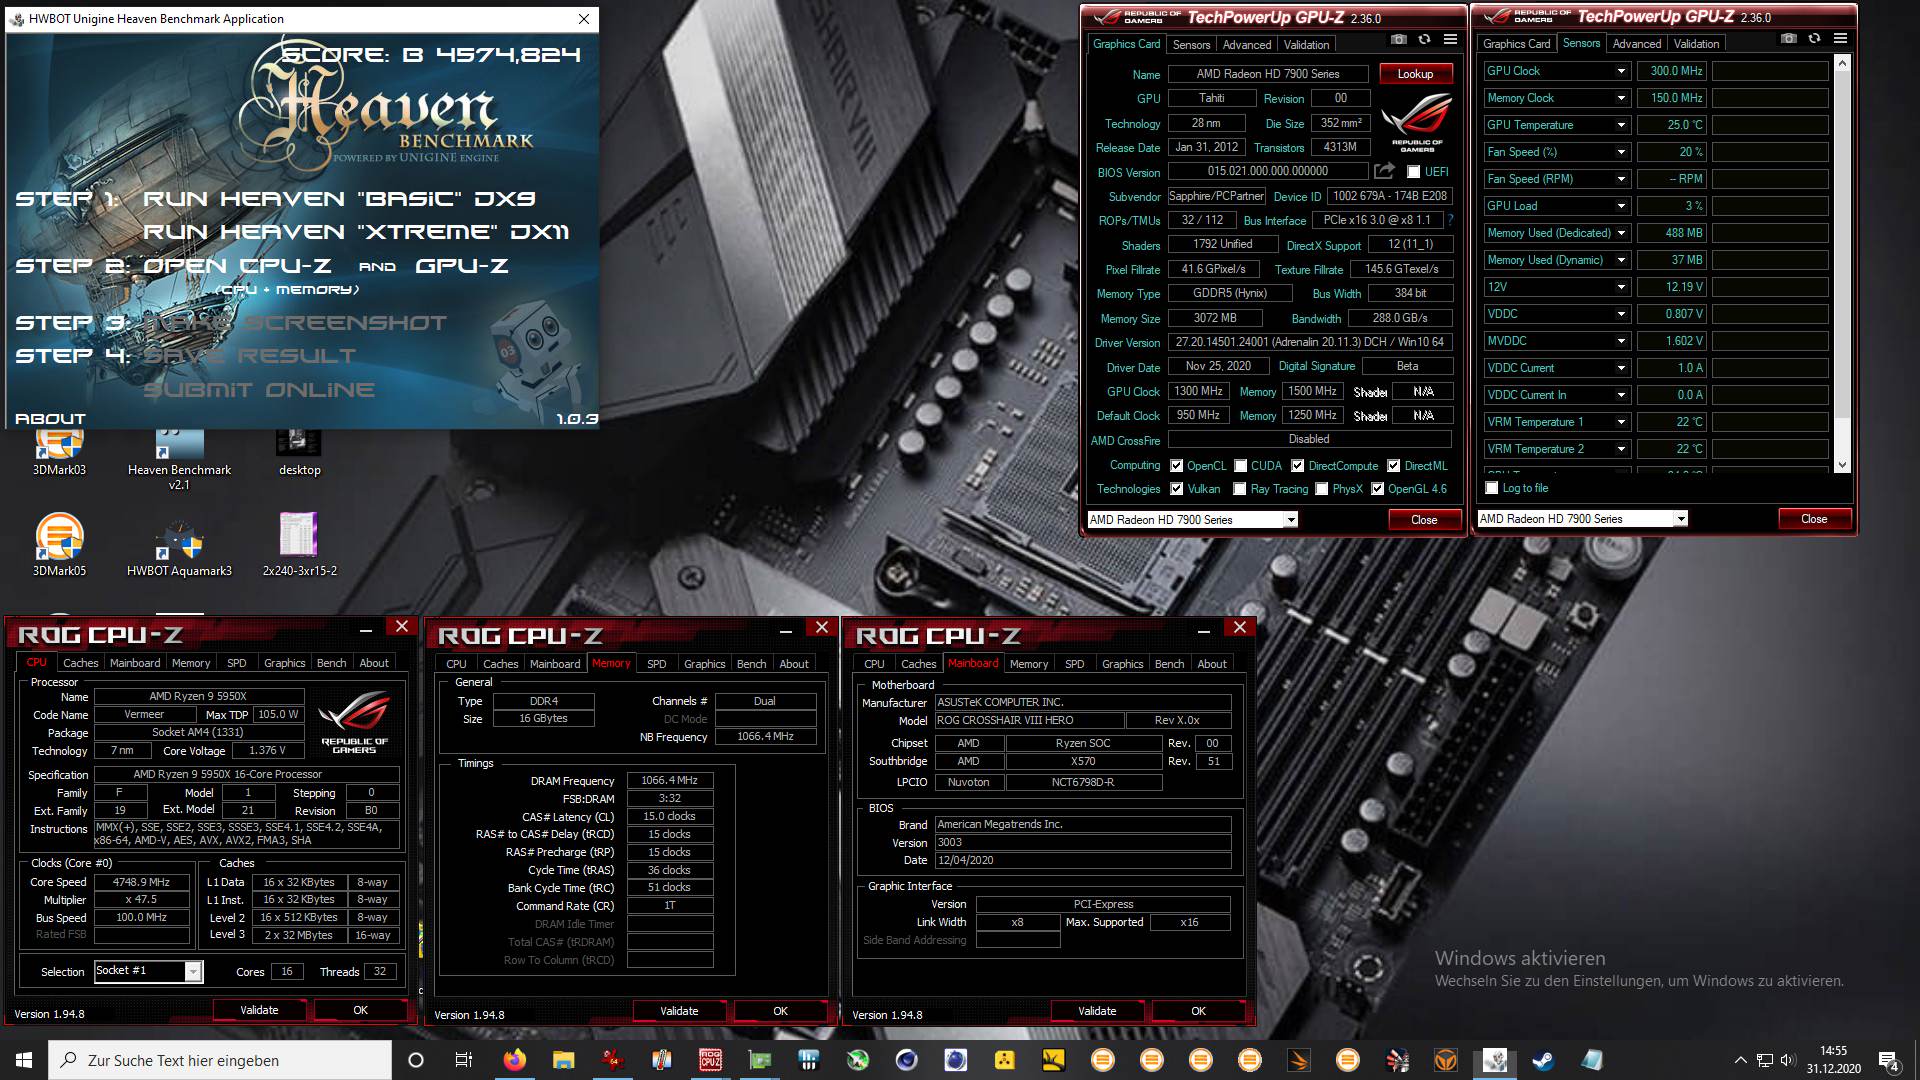1920x1080 pixels.
Task: Open the Socket #1 selection dropdown in CPU-Z
Action: (x=193, y=971)
